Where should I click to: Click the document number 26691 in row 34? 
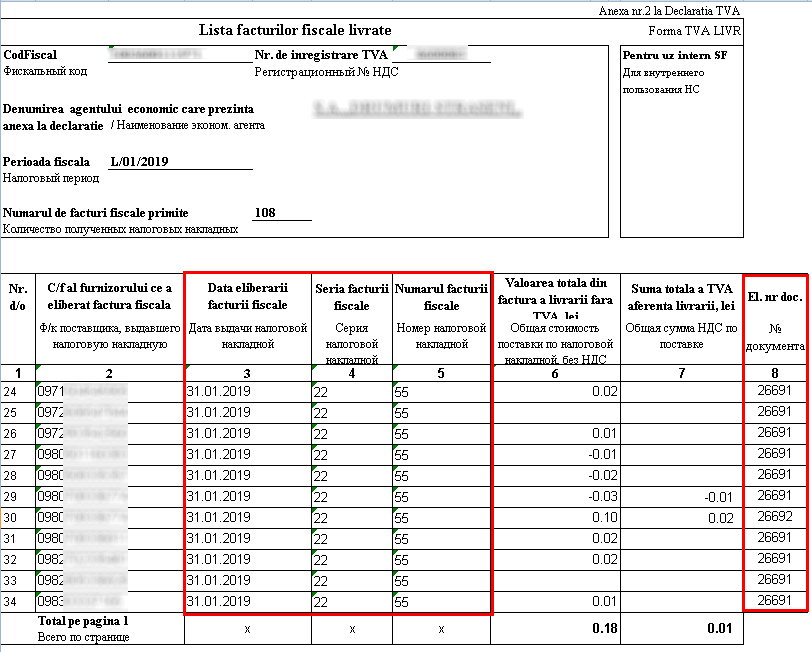pyautogui.click(x=775, y=600)
